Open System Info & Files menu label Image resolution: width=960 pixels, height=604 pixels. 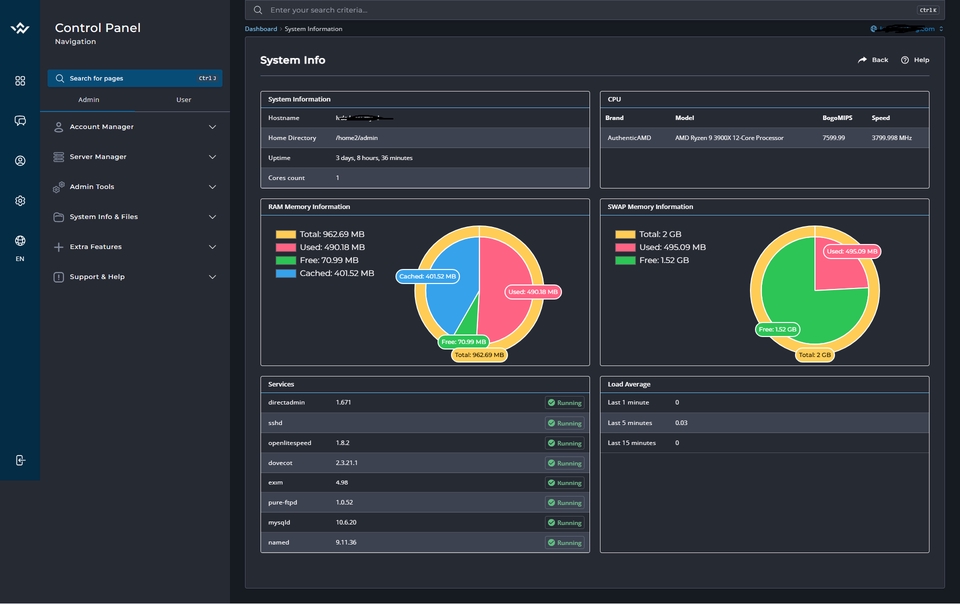click(x=103, y=217)
